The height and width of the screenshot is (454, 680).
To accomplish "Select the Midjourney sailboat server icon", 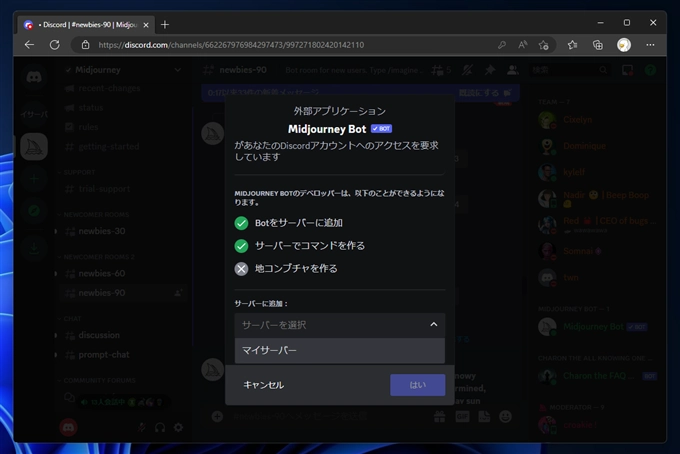I will coord(34,147).
